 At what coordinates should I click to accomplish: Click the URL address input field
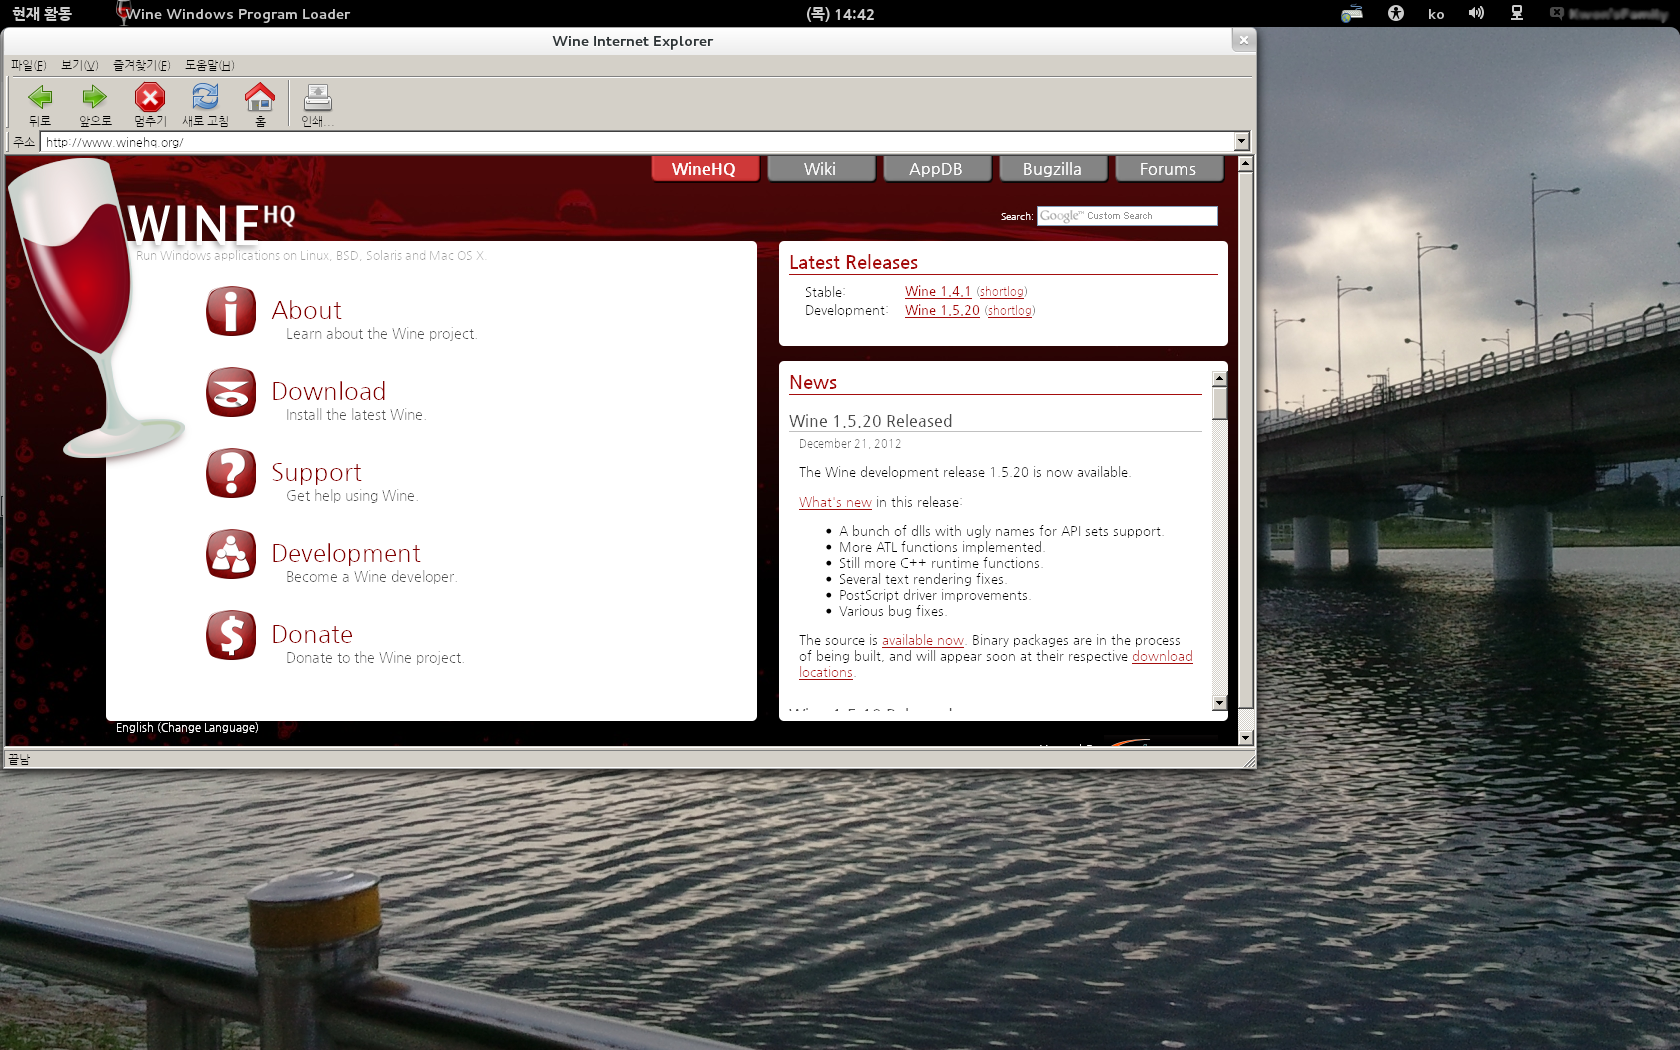point(637,142)
